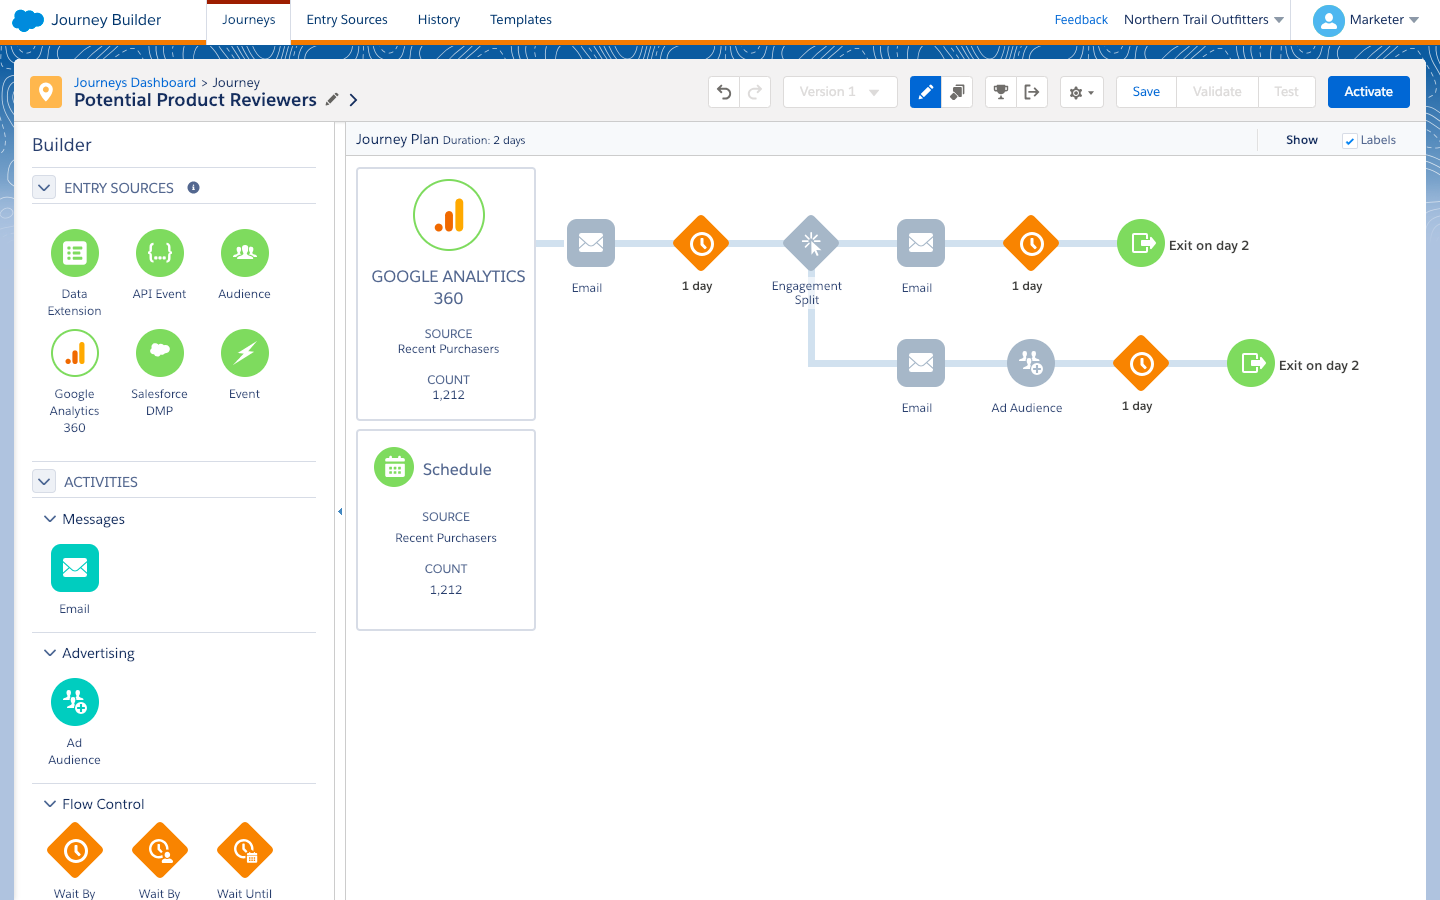Click the Data Extension entry source

pyautogui.click(x=74, y=253)
